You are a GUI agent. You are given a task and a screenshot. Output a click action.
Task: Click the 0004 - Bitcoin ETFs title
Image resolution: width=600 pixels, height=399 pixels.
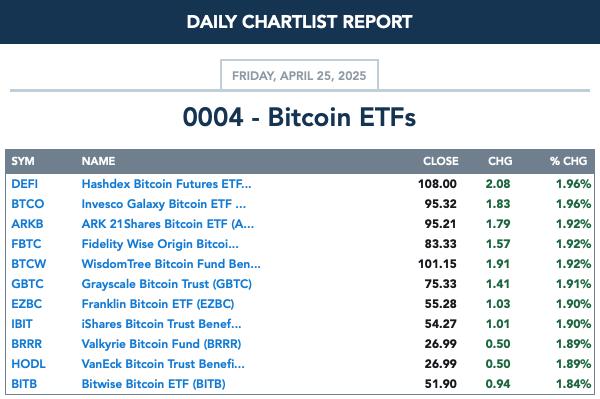[x=299, y=117]
